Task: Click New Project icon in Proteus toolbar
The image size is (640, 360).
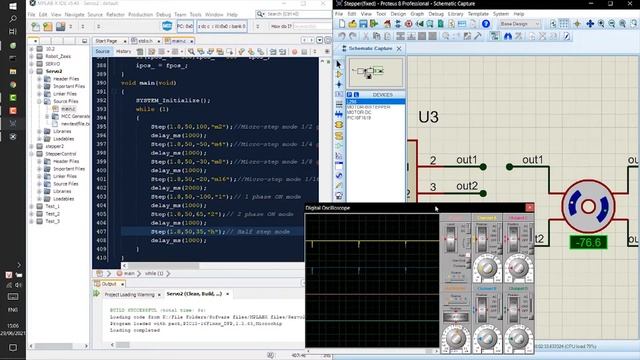Action: point(342,24)
